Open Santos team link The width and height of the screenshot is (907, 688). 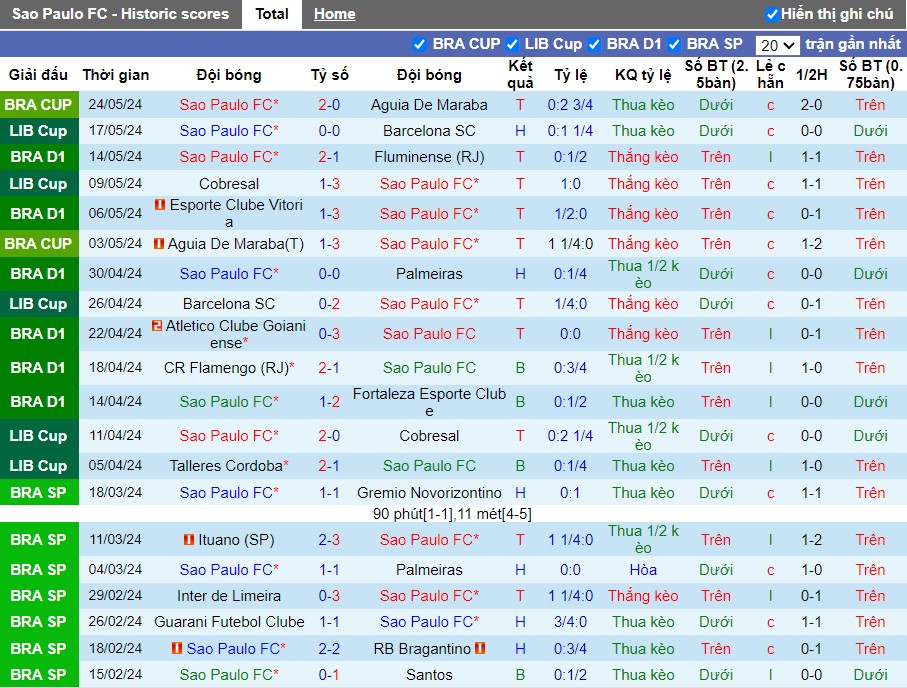(x=429, y=675)
